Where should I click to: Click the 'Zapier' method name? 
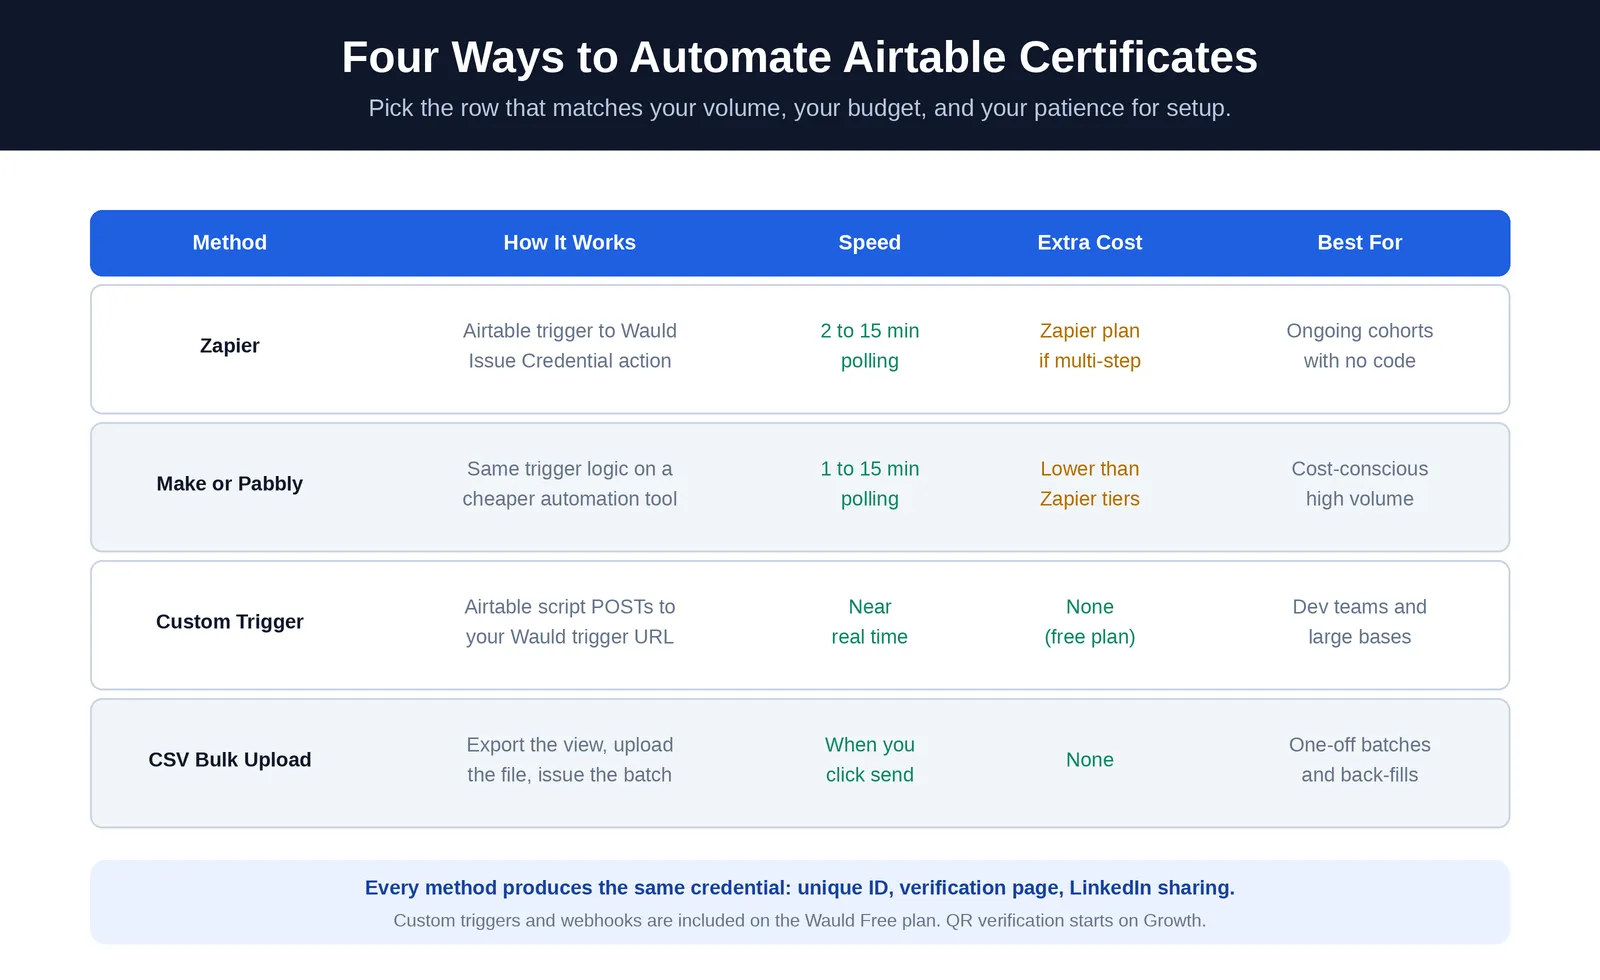(x=230, y=346)
